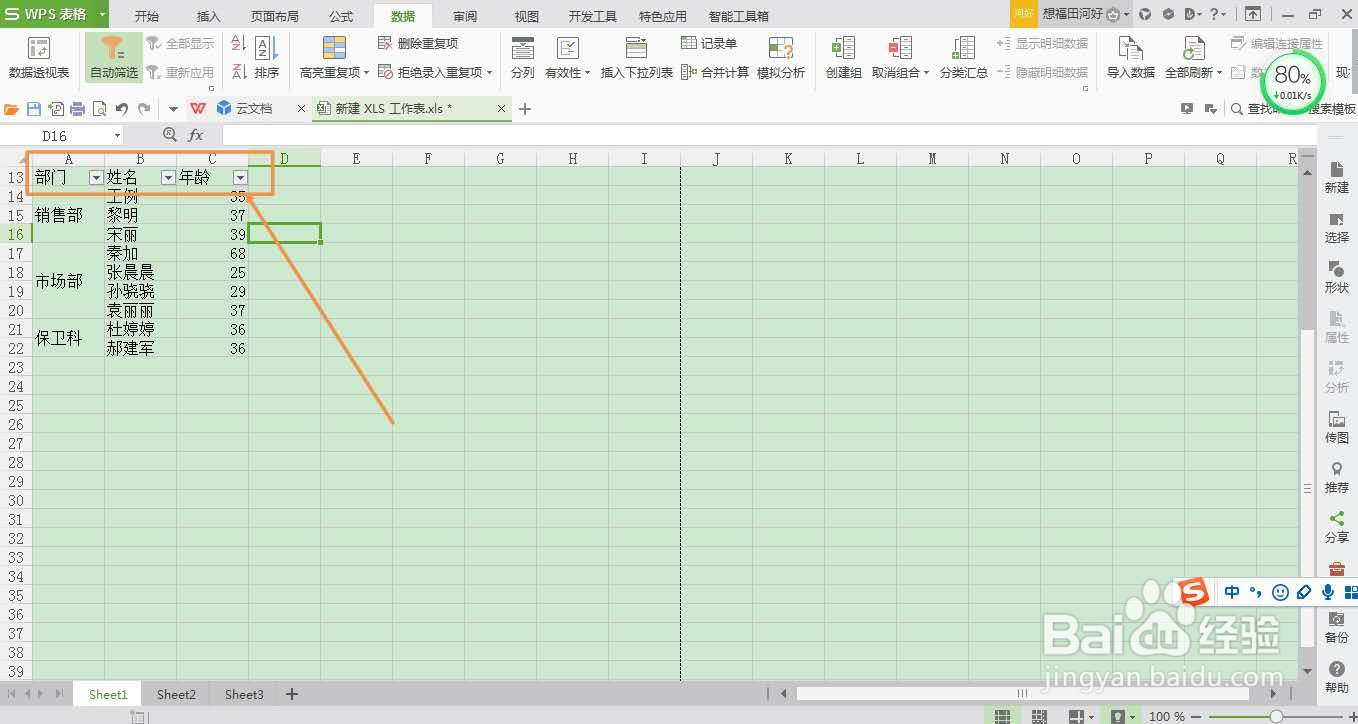Open the 帮助 help sidebar icon
This screenshot has width=1358, height=724.
pos(1337,678)
